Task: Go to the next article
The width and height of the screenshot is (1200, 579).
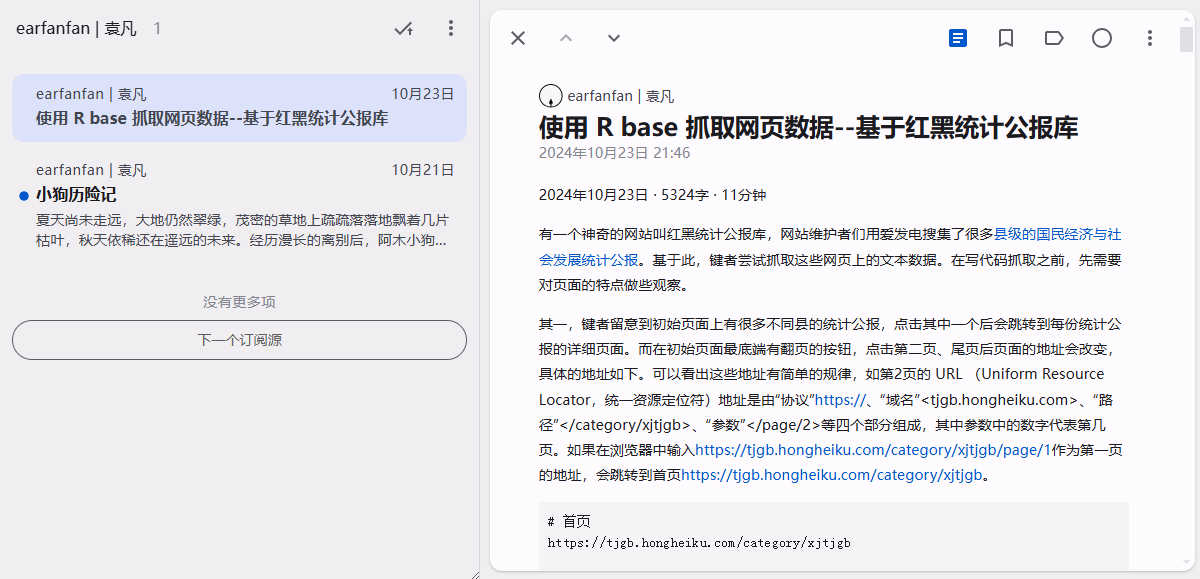Action: click(613, 38)
